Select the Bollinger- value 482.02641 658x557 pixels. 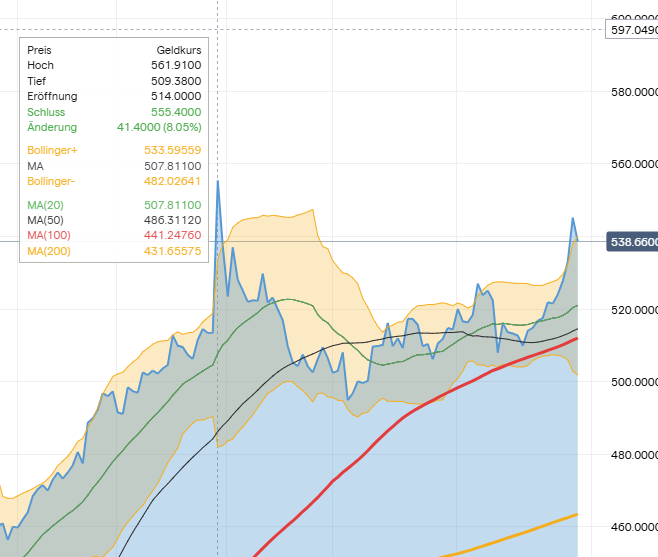[x=172, y=181]
